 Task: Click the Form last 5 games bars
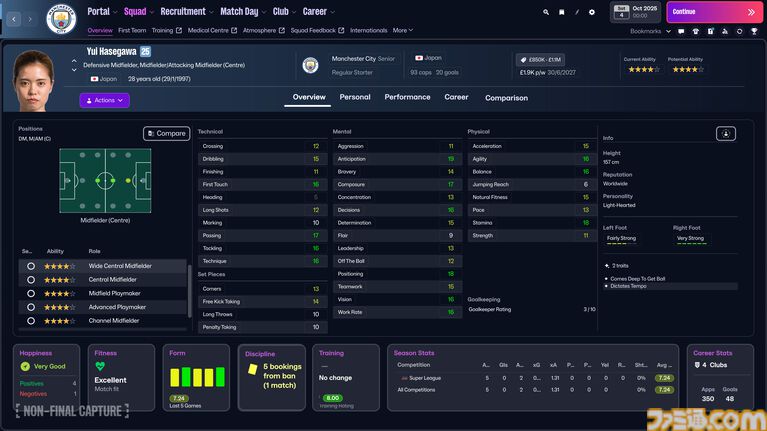pyautogui.click(x=196, y=377)
